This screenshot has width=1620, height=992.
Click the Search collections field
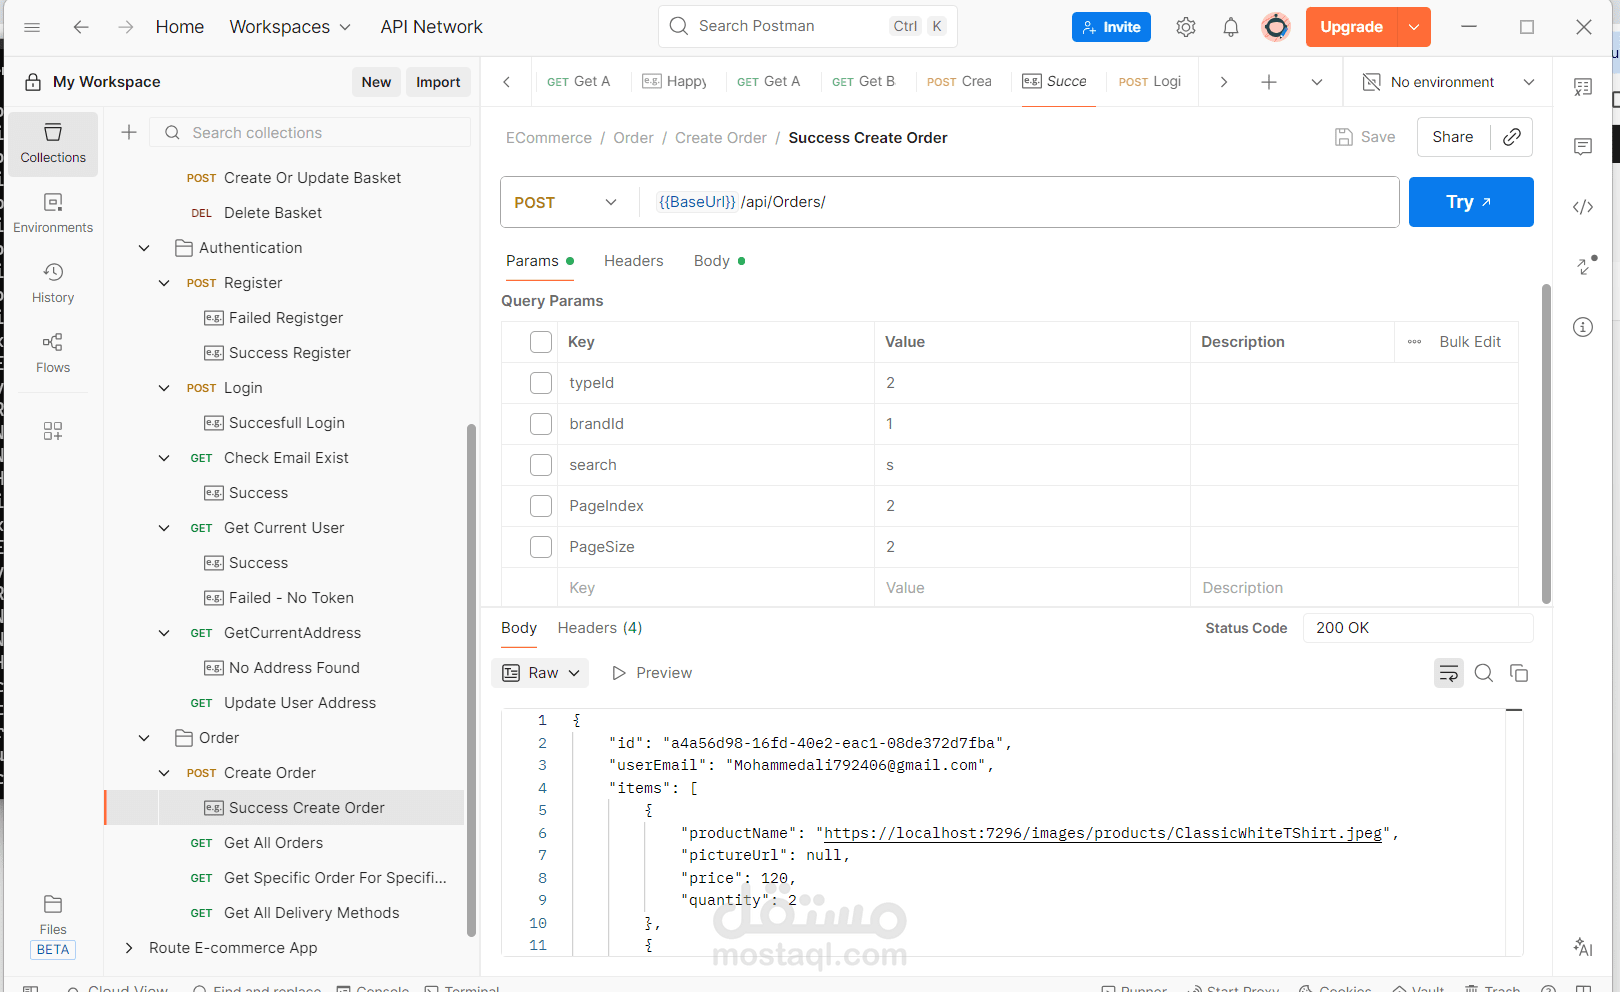[x=310, y=132]
